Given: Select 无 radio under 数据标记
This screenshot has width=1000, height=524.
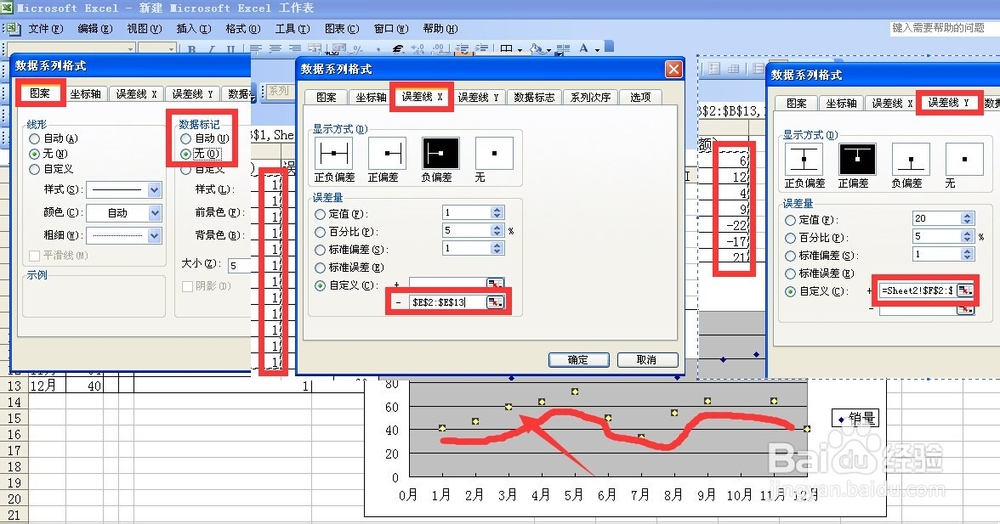Looking at the screenshot, I should pos(186,154).
